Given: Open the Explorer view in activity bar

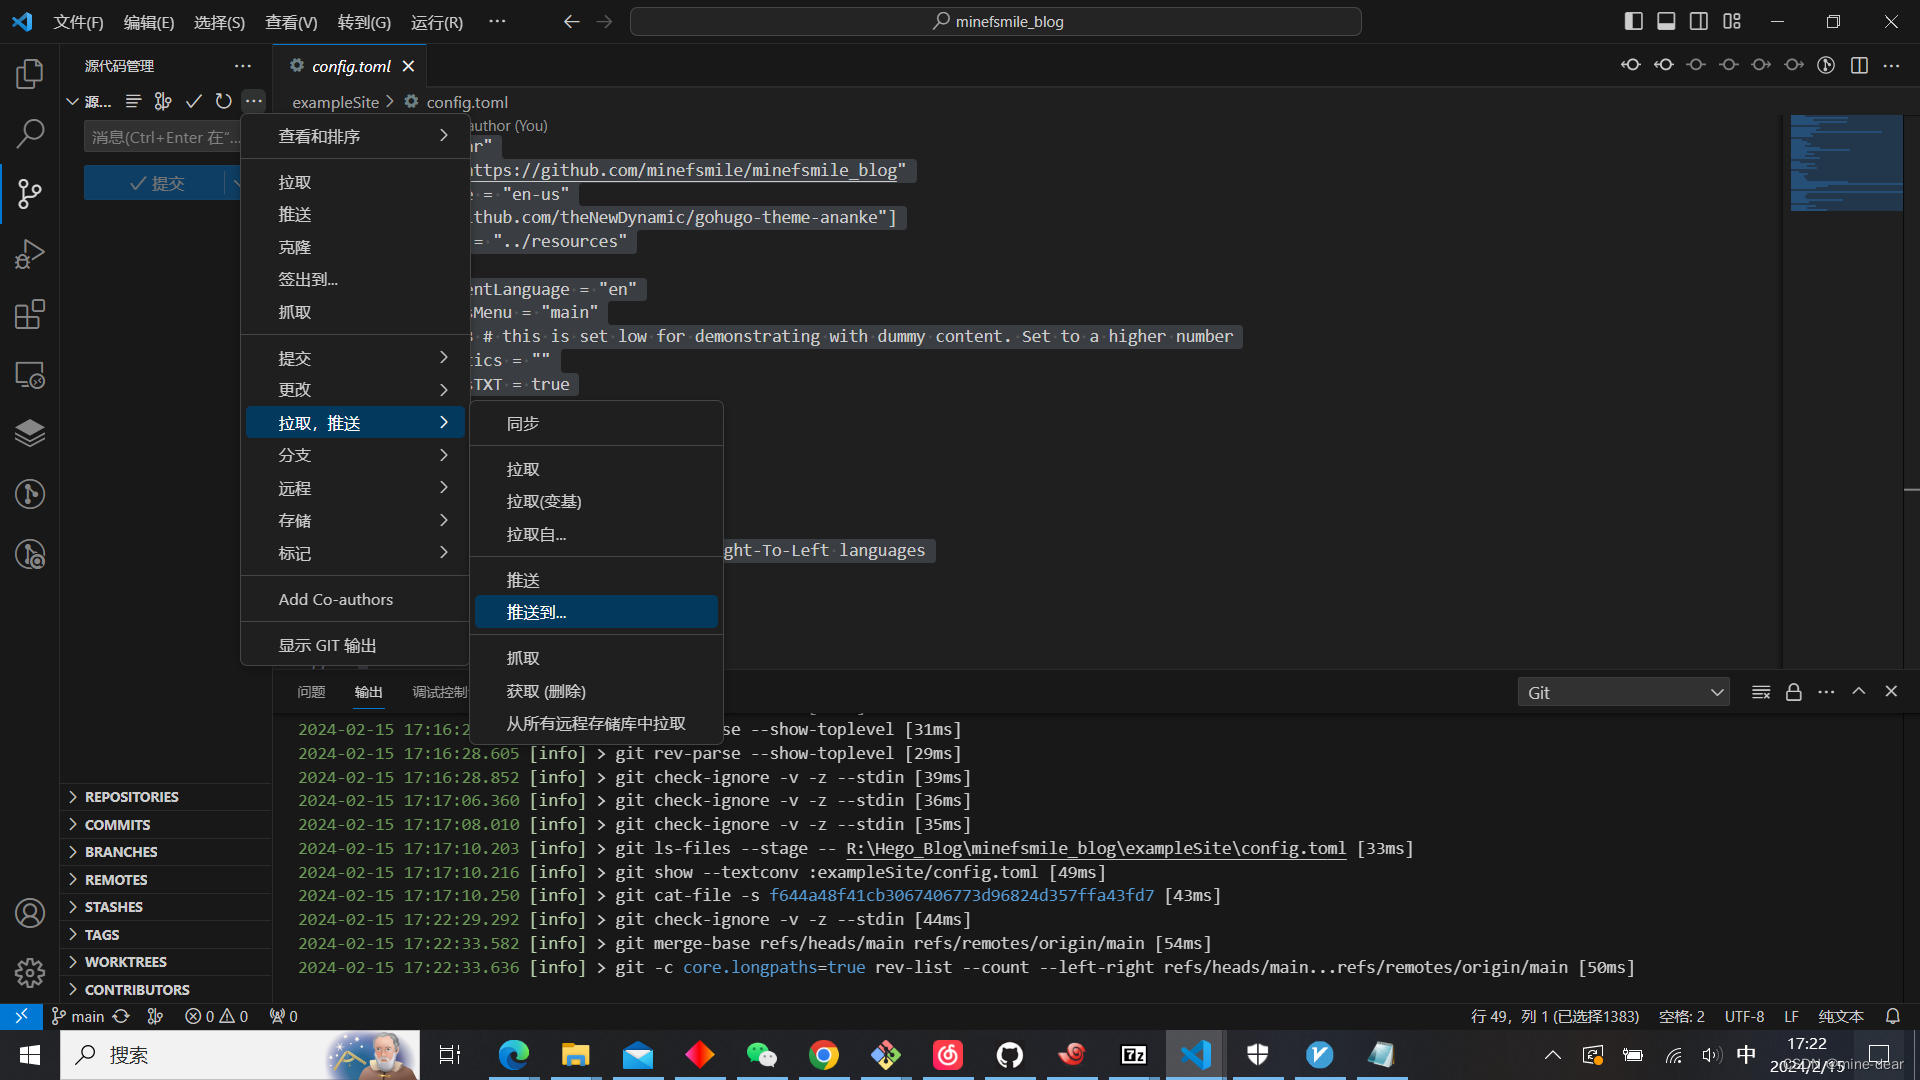Looking at the screenshot, I should click(30, 73).
